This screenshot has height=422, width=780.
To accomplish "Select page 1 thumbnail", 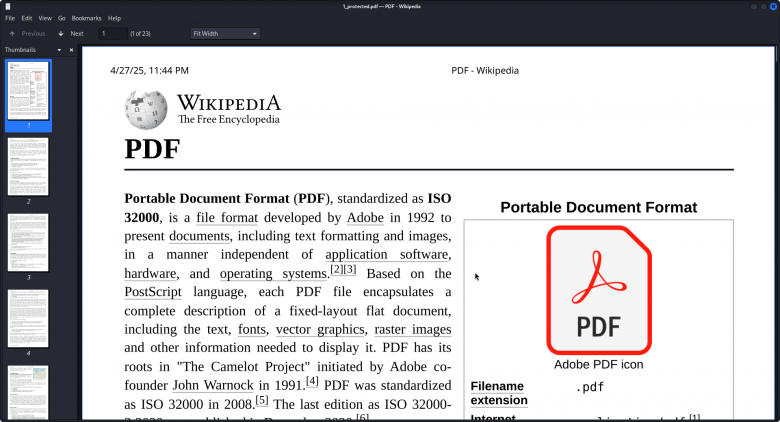I will tap(28, 91).
